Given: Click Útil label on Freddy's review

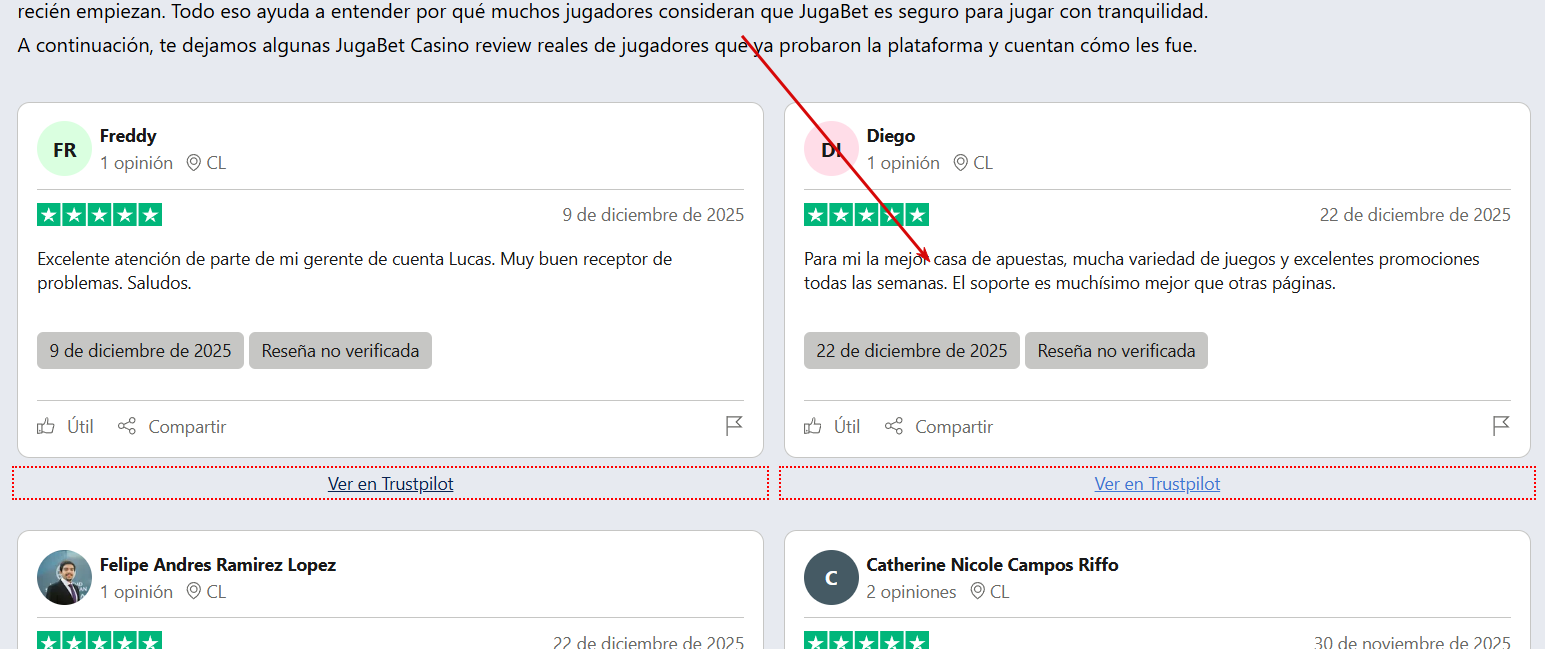Looking at the screenshot, I should [80, 427].
